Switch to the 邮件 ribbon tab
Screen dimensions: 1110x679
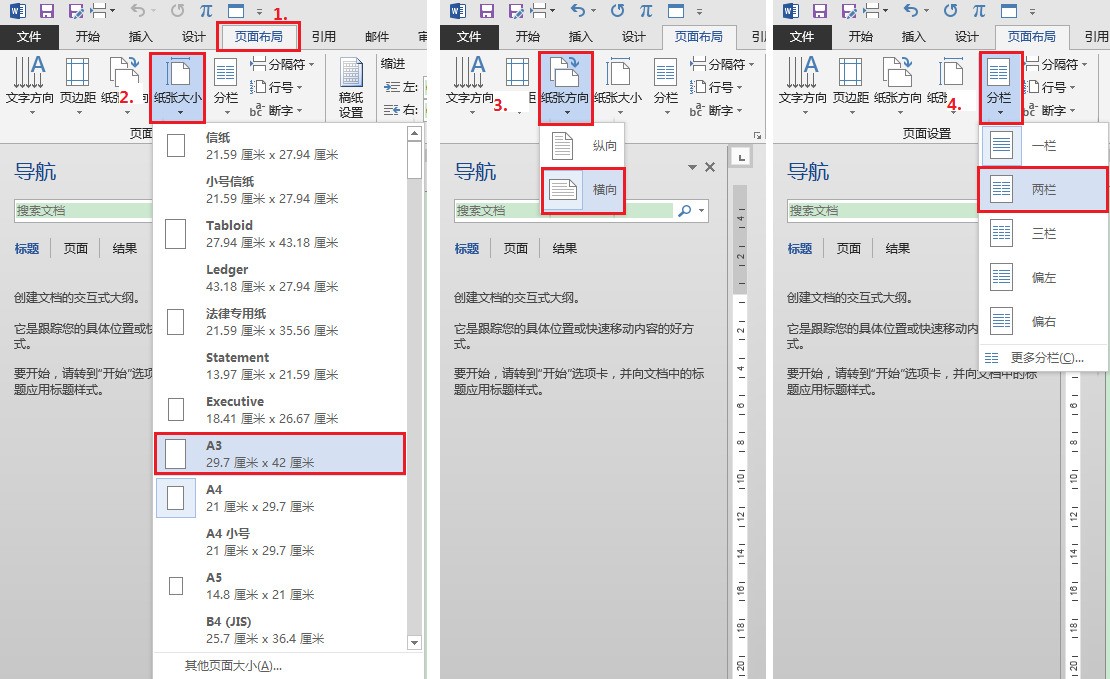click(x=375, y=36)
